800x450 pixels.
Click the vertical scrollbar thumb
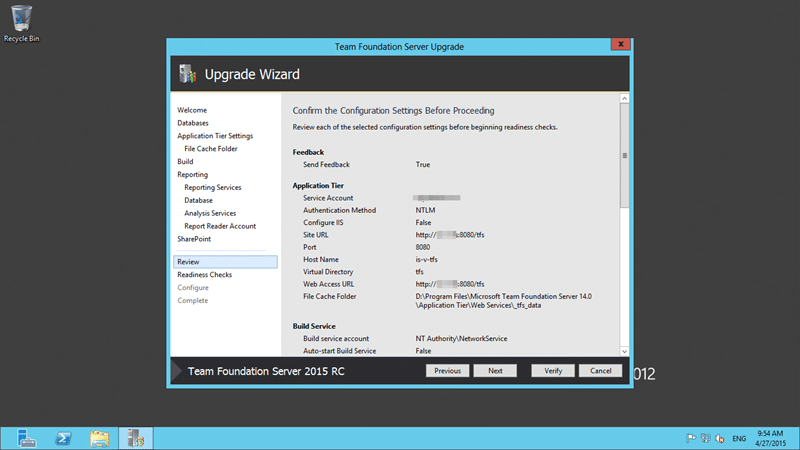tap(624, 156)
